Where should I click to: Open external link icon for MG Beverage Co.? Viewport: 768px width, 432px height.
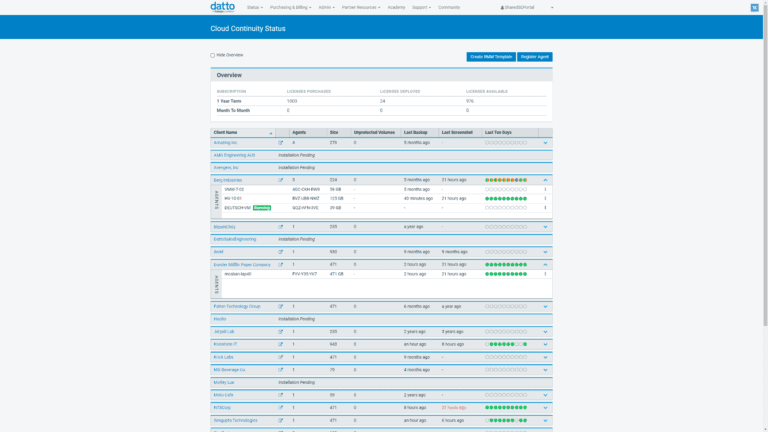tap(281, 370)
